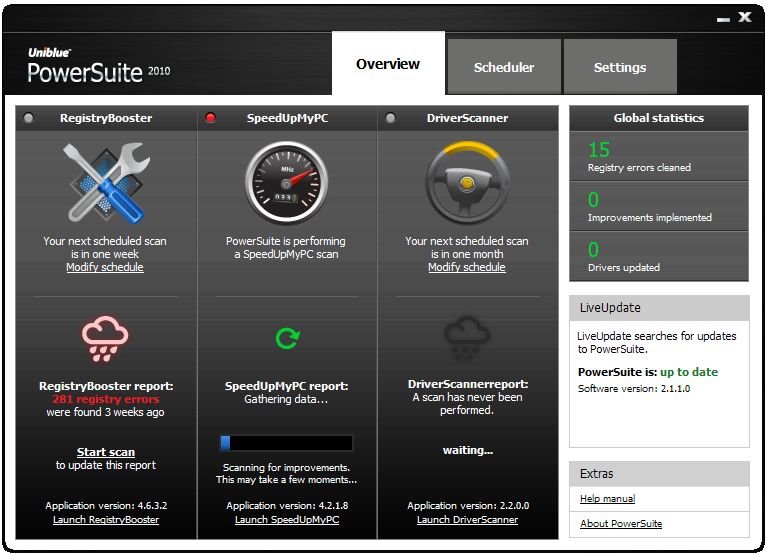Open the Settings tab
This screenshot has height=554, width=767.
pyautogui.click(x=620, y=67)
